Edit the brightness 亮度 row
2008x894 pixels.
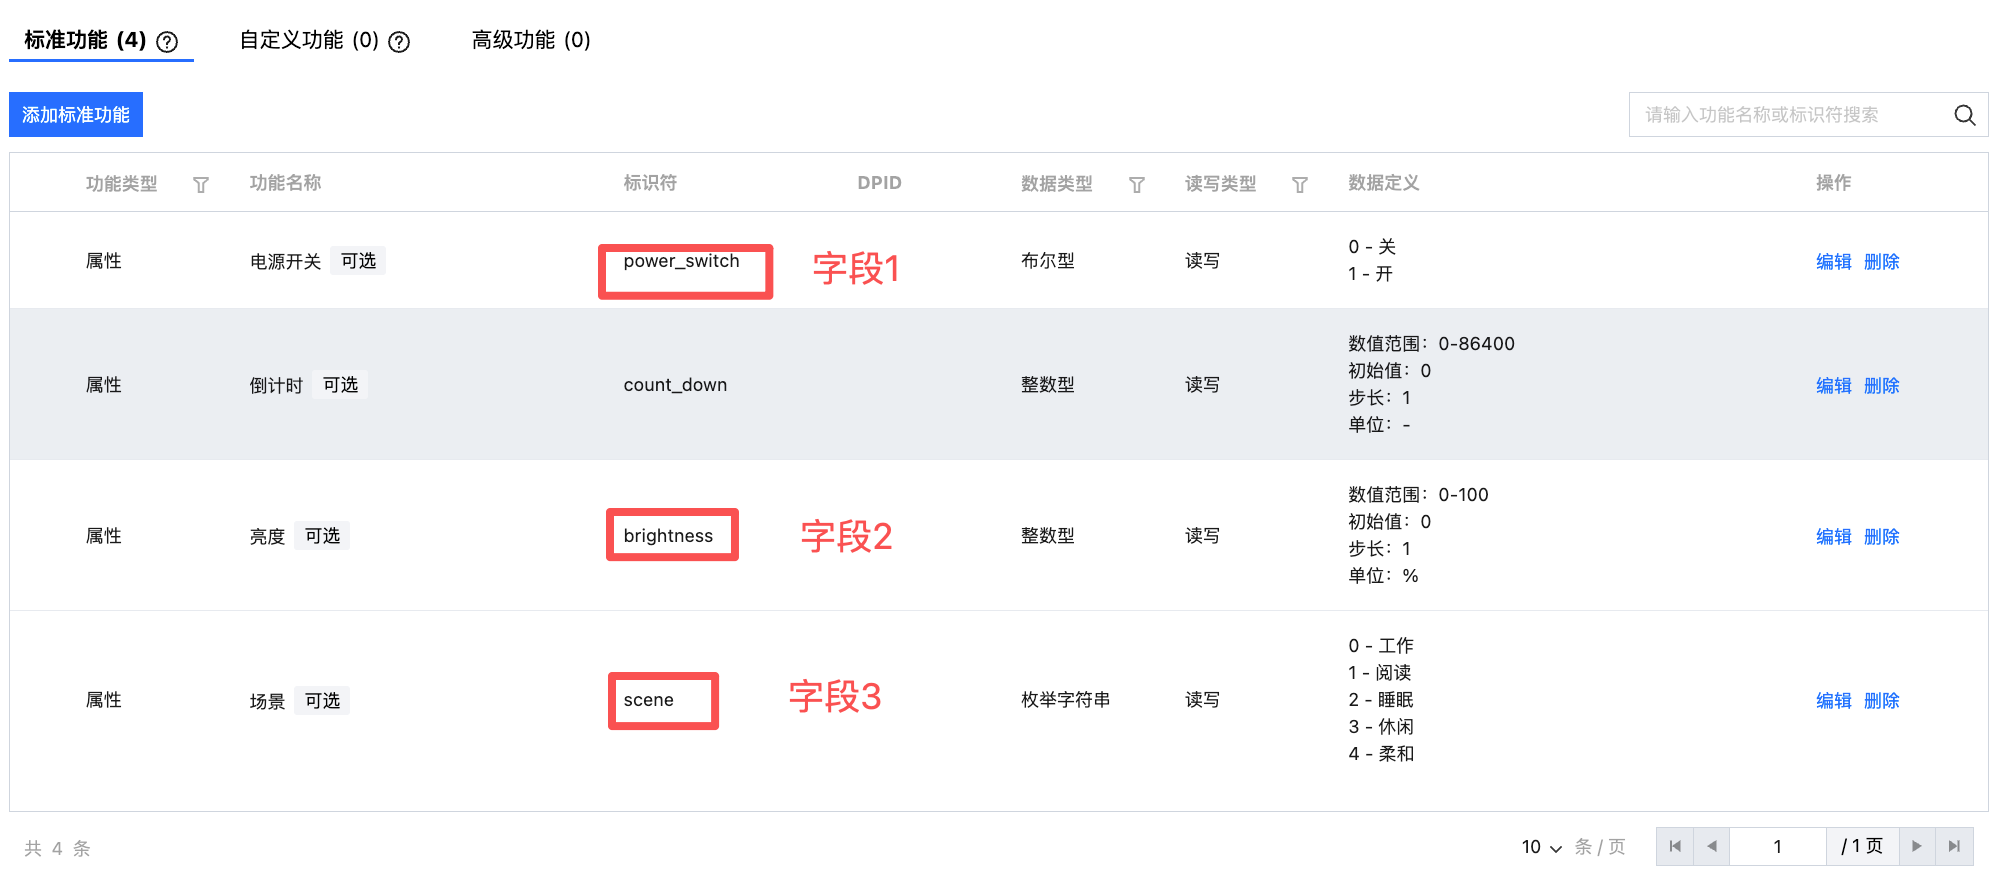coord(1833,537)
